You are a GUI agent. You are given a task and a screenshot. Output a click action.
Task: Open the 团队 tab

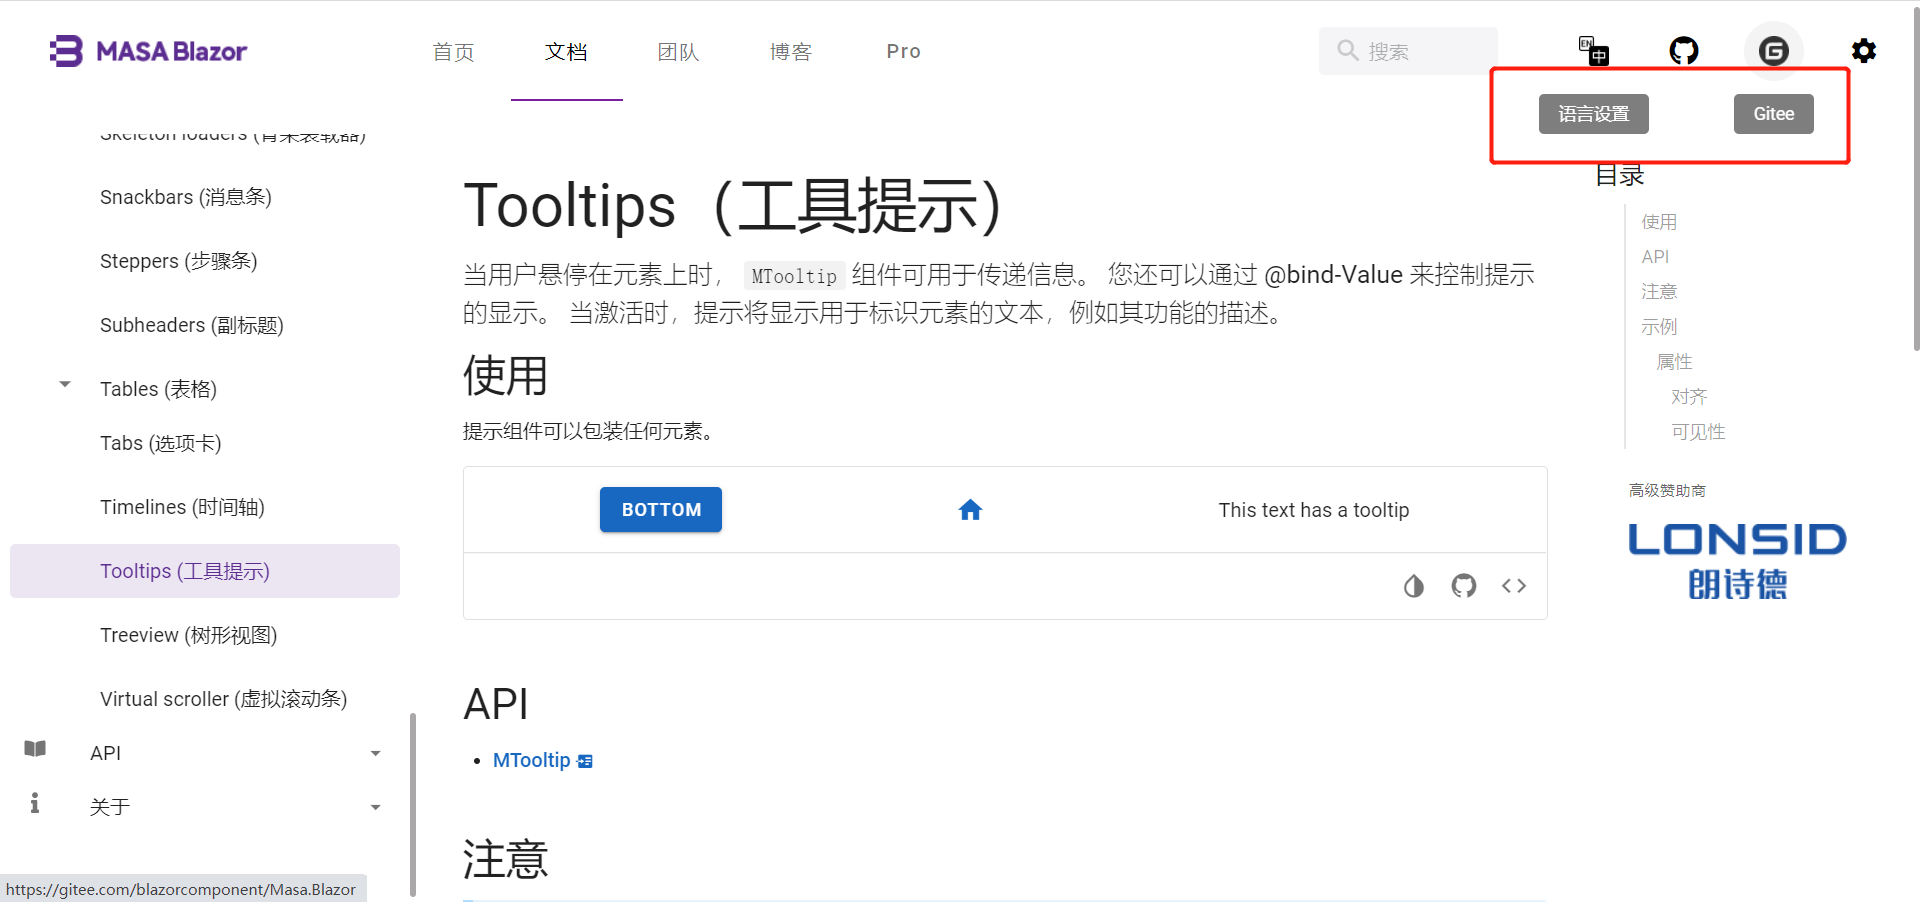click(679, 51)
